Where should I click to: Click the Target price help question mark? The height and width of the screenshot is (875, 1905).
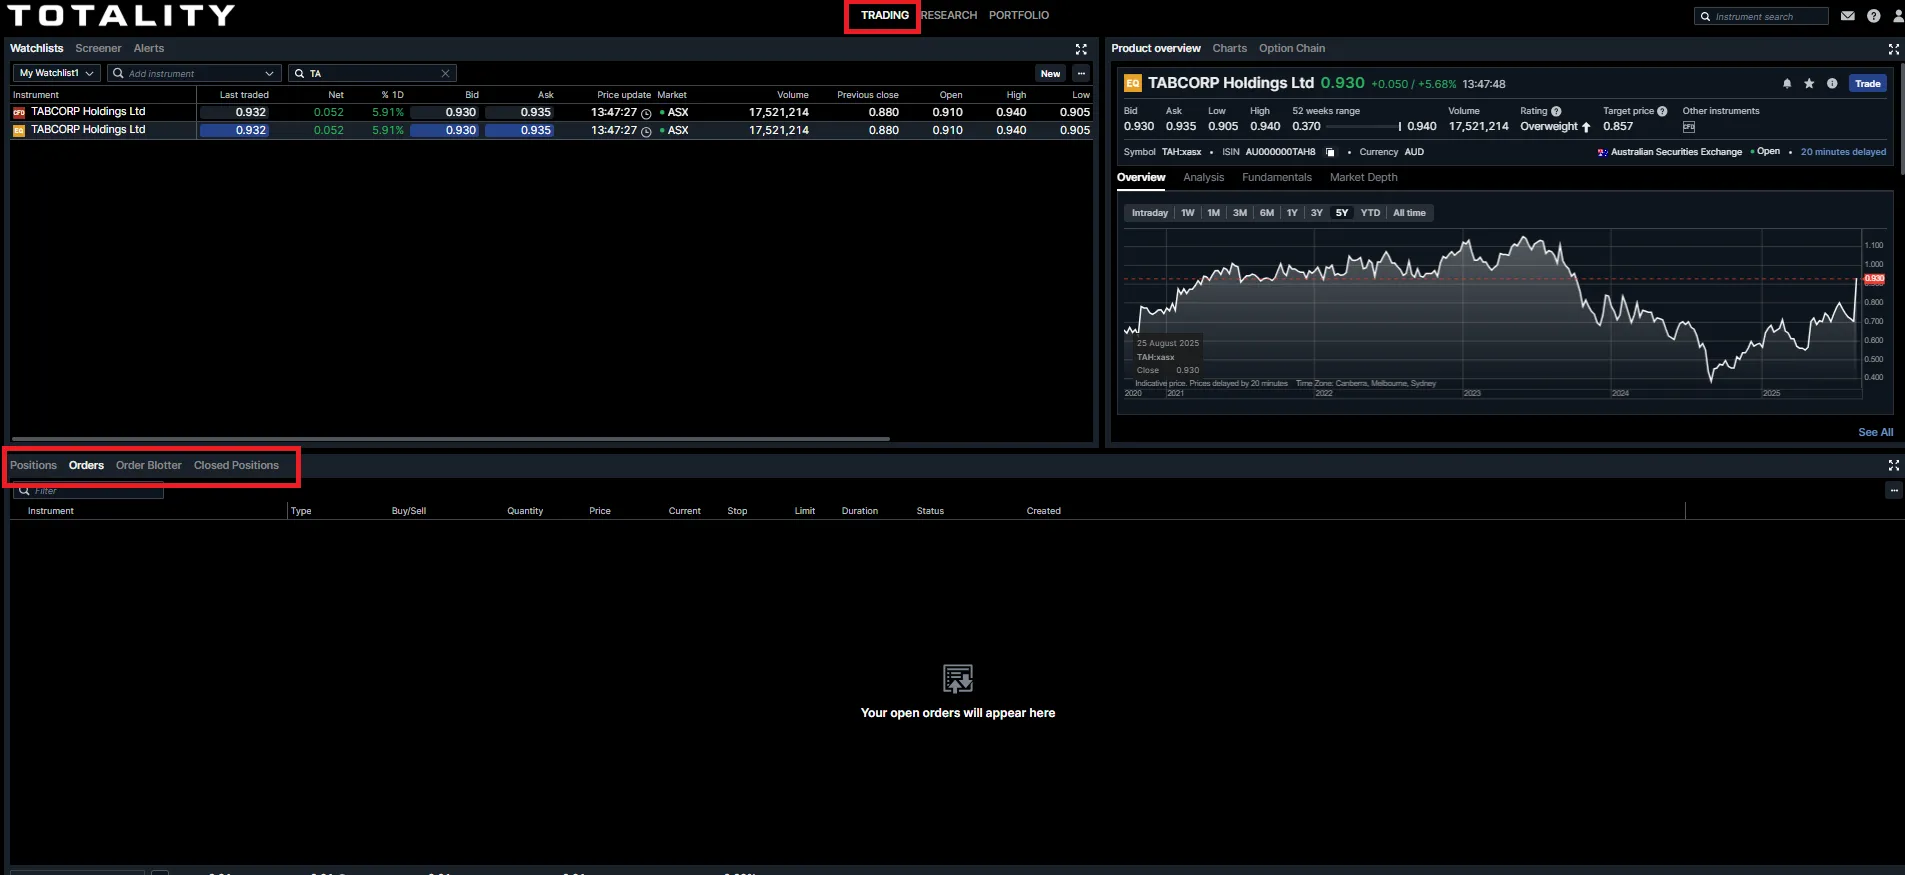tap(1662, 111)
